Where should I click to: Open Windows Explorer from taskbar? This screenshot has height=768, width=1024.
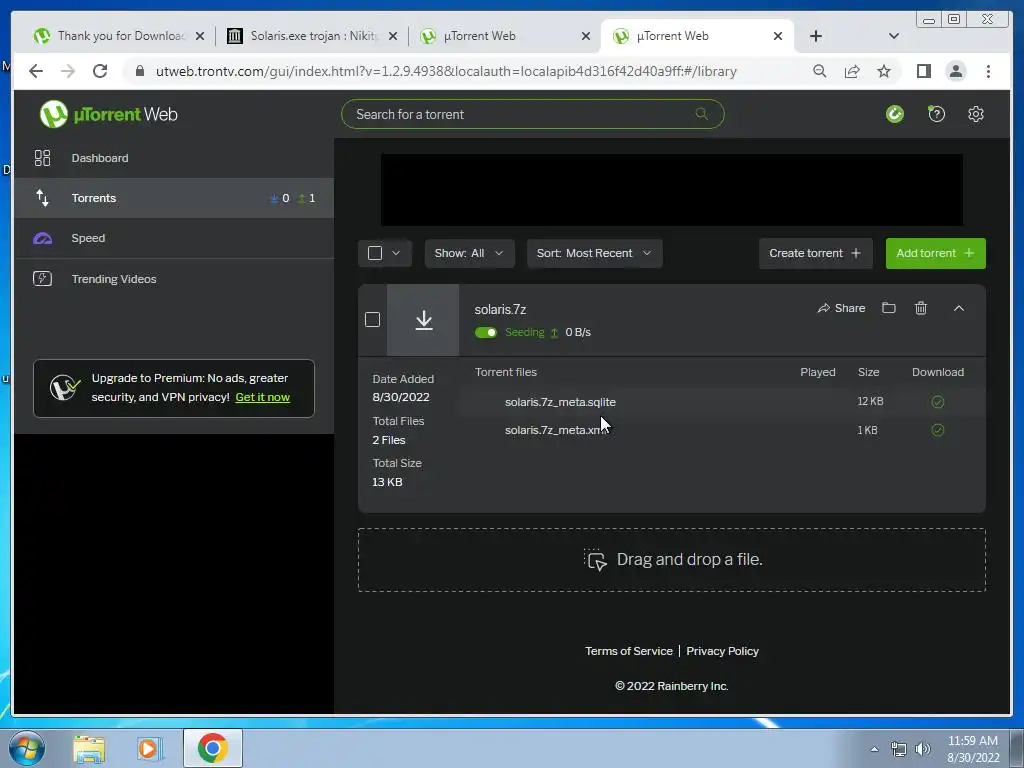point(89,748)
